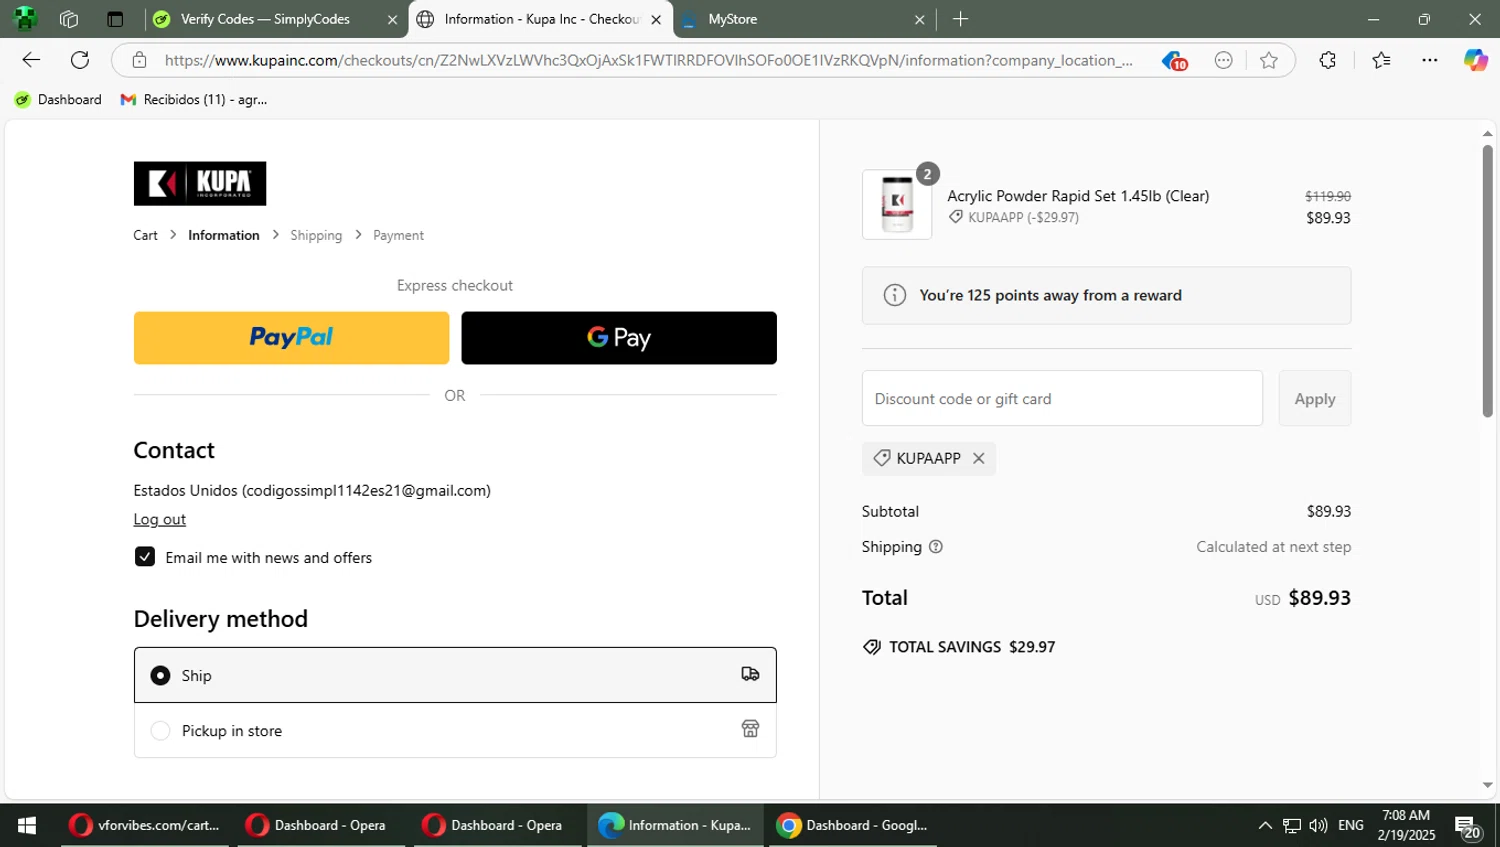Viewport: 1500px width, 847px height.
Task: Reload the Kupa checkout page
Action: 80,60
